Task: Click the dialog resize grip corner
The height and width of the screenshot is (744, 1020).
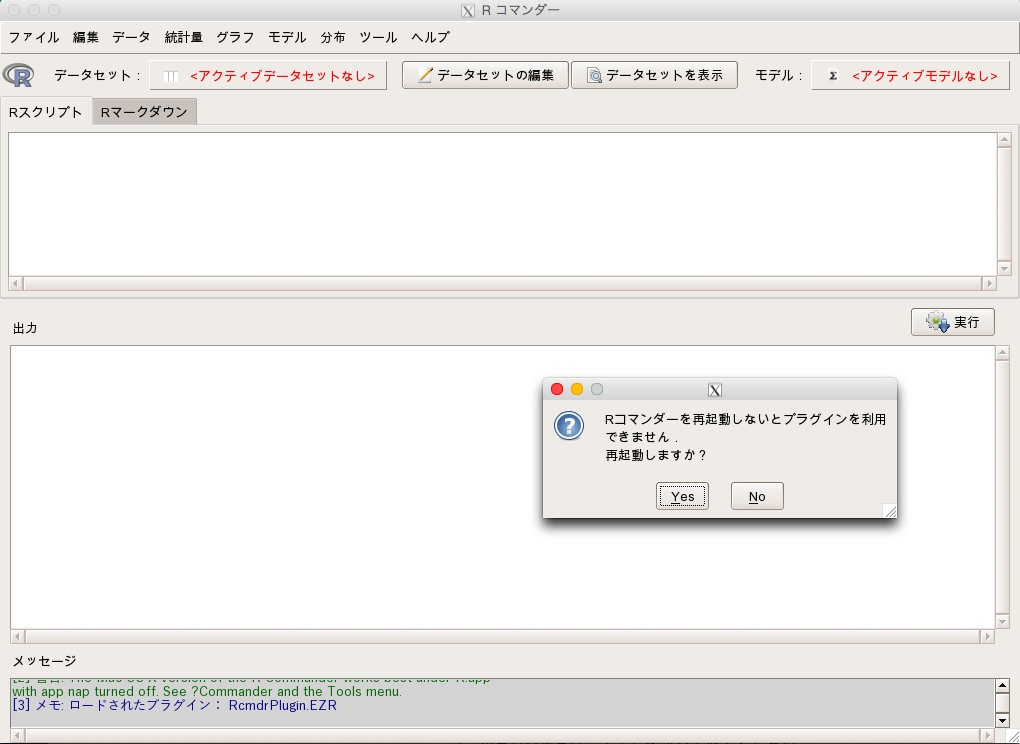Action: tap(890, 511)
